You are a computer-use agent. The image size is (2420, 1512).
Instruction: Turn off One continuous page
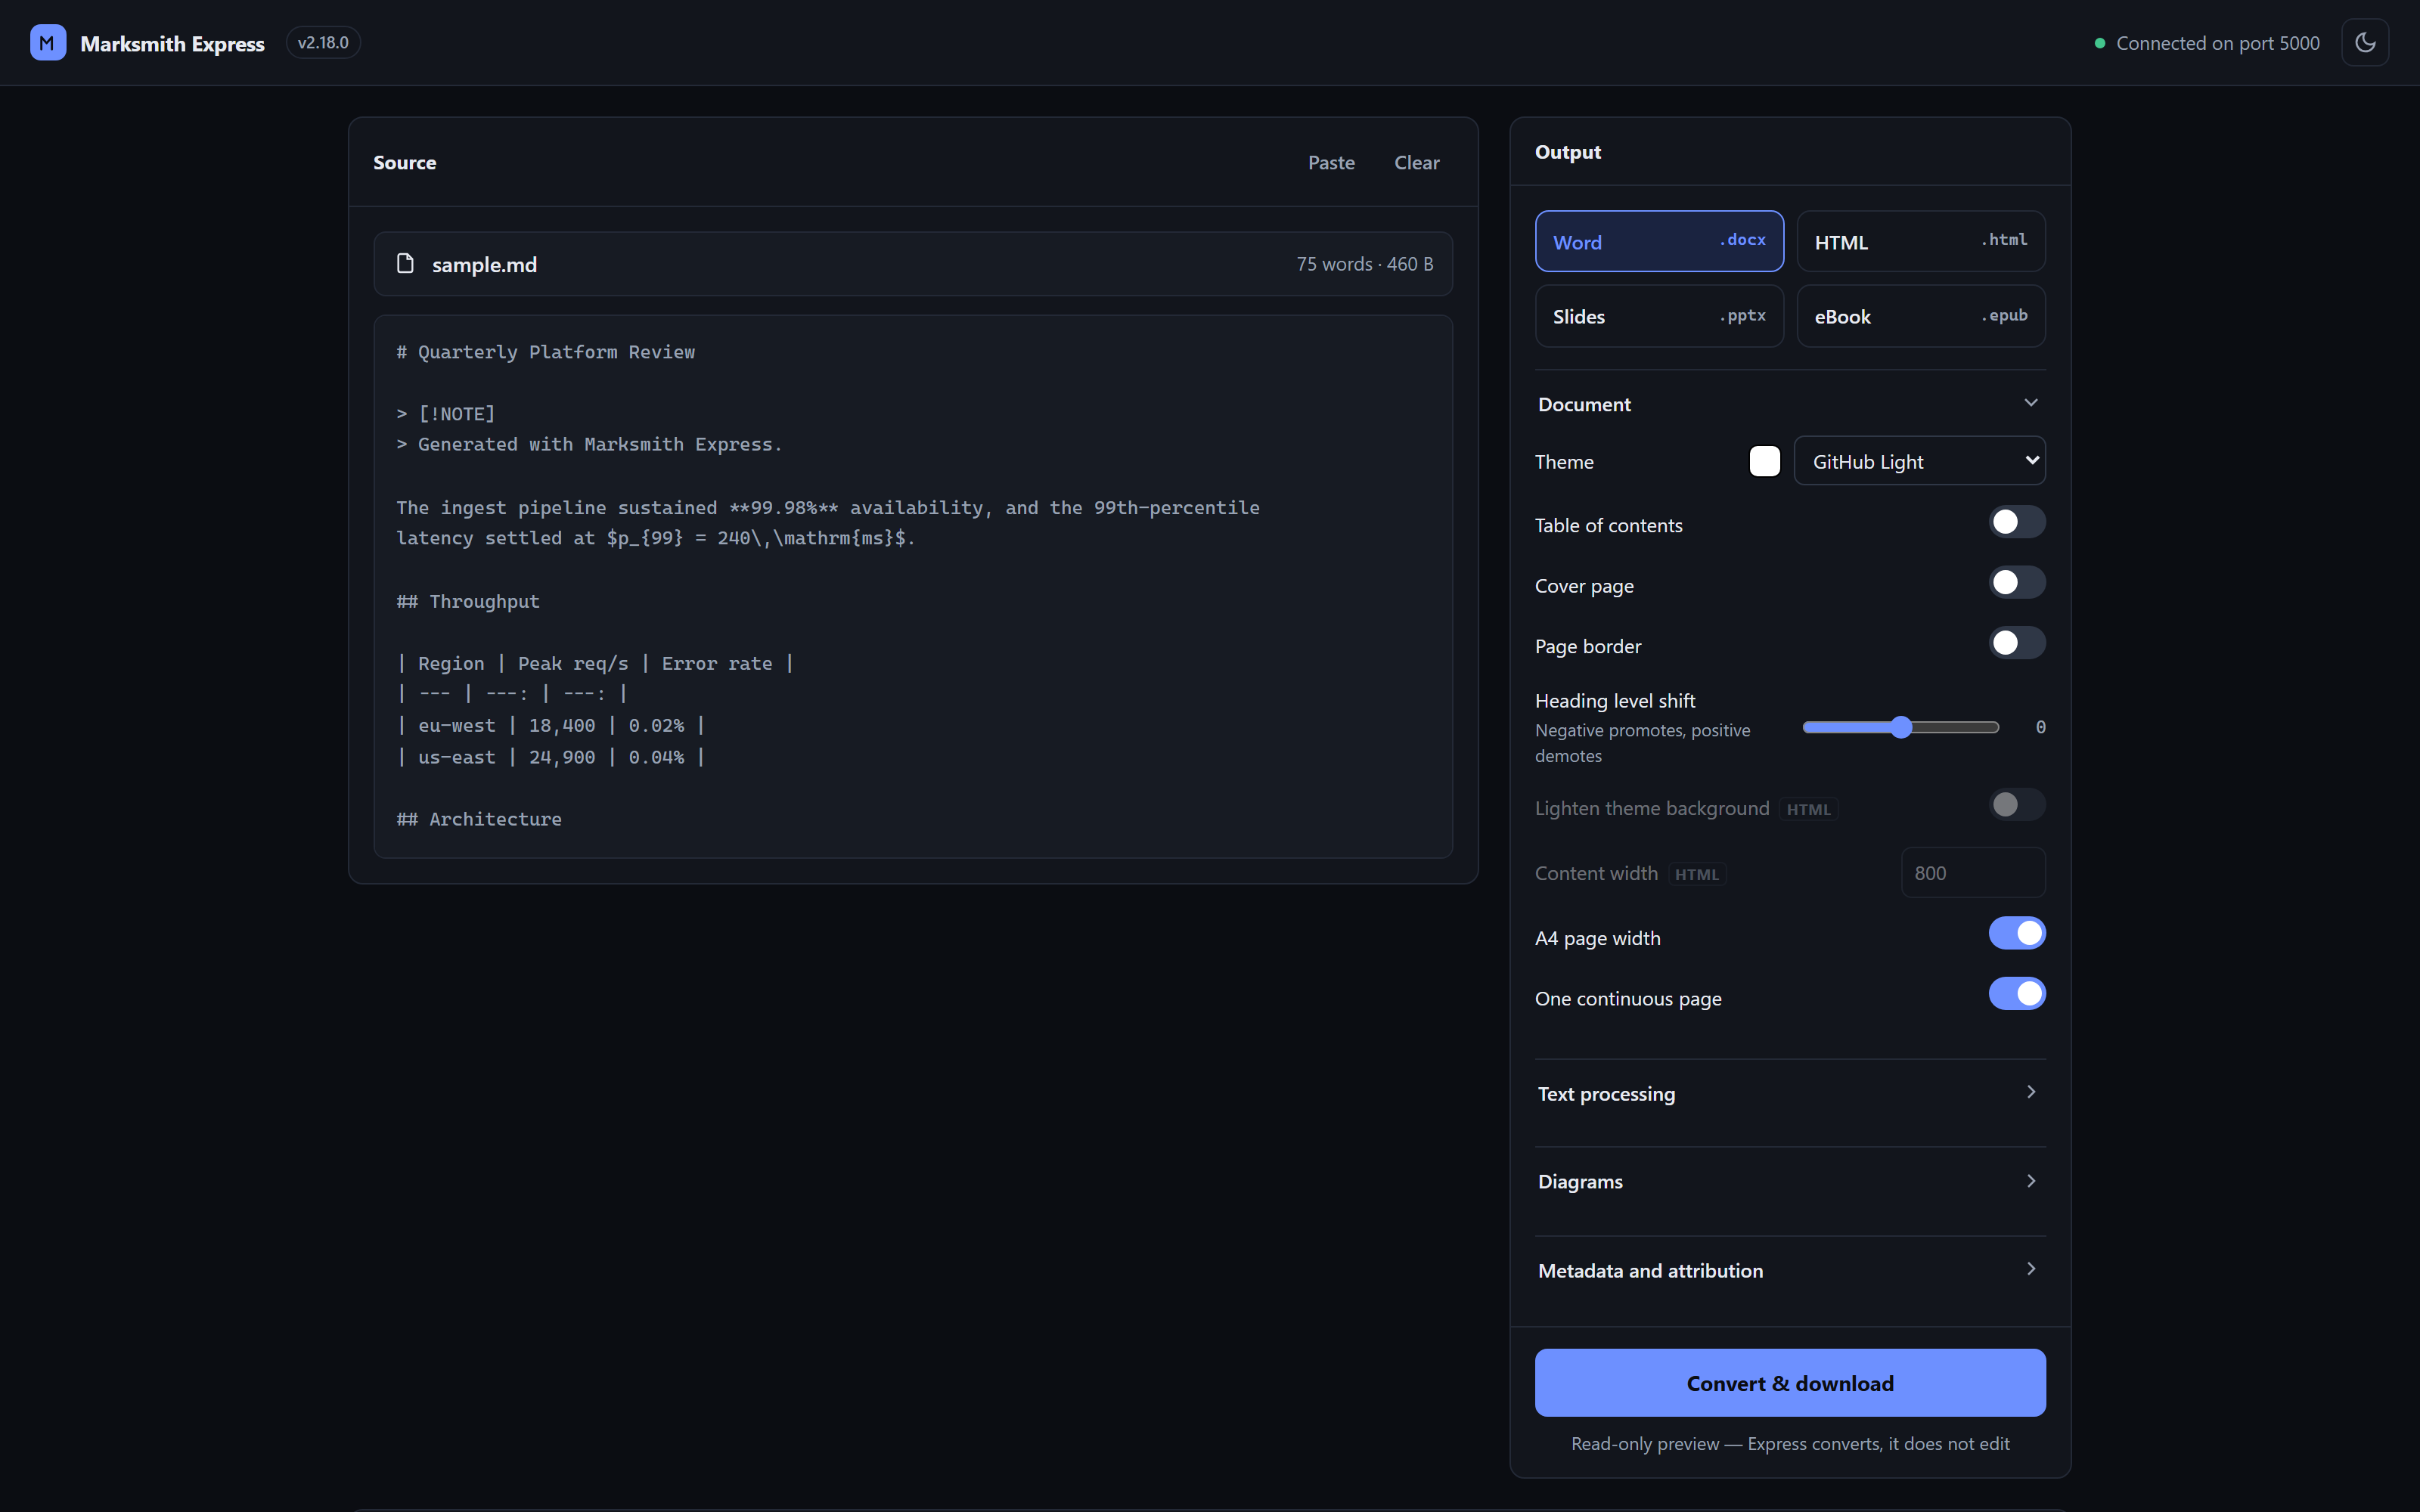(x=2016, y=994)
